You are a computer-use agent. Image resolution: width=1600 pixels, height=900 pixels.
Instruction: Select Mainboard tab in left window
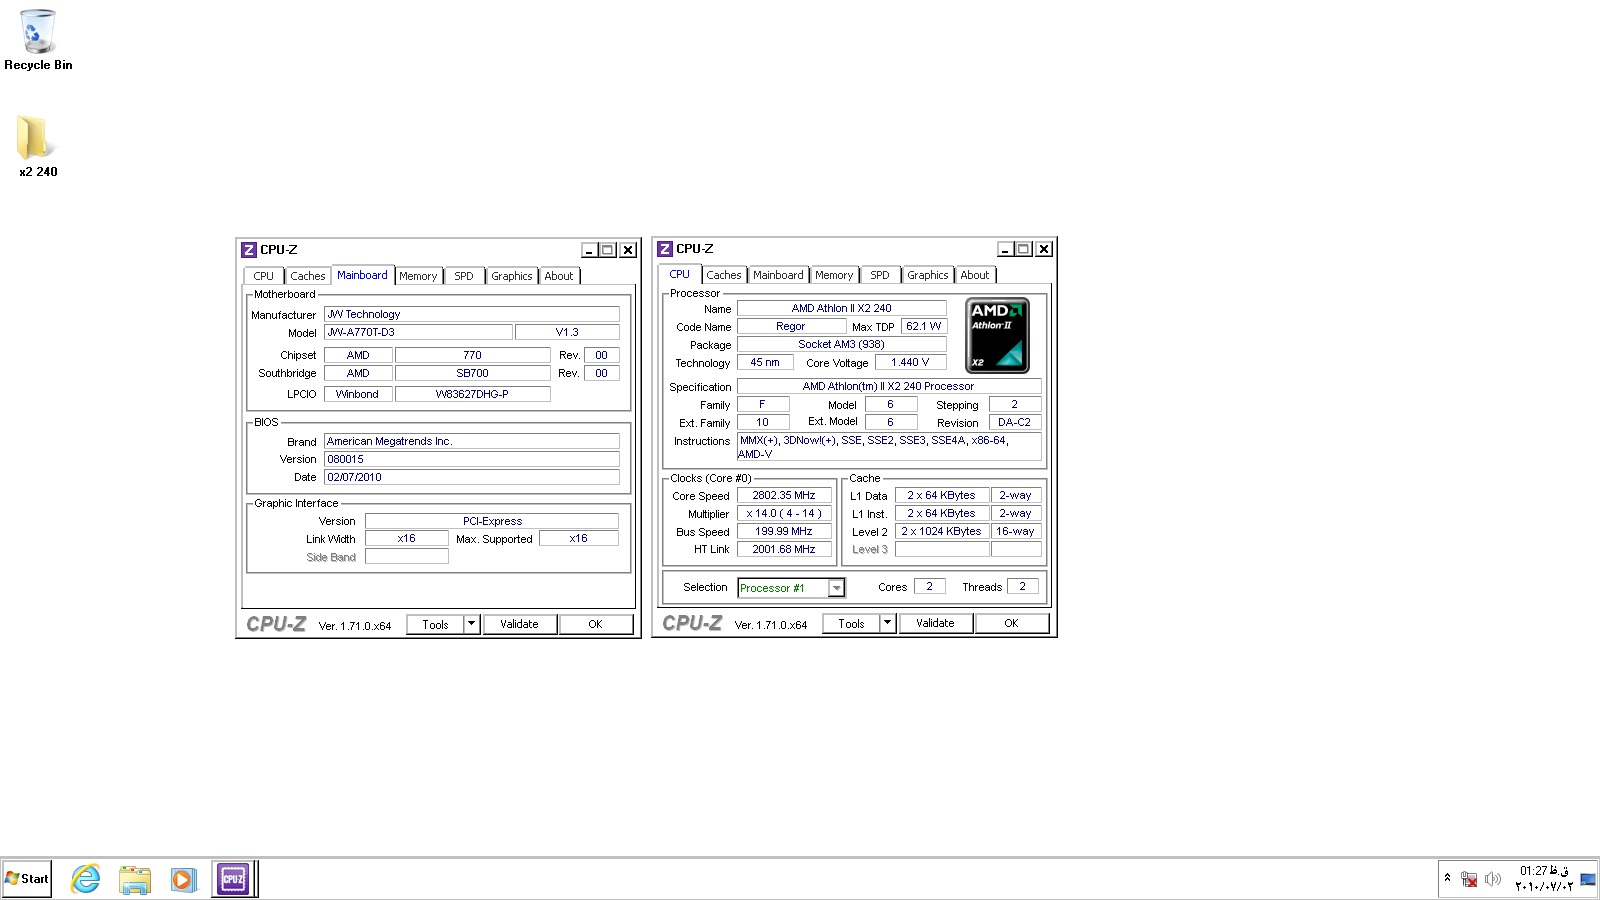pyautogui.click(x=362, y=275)
